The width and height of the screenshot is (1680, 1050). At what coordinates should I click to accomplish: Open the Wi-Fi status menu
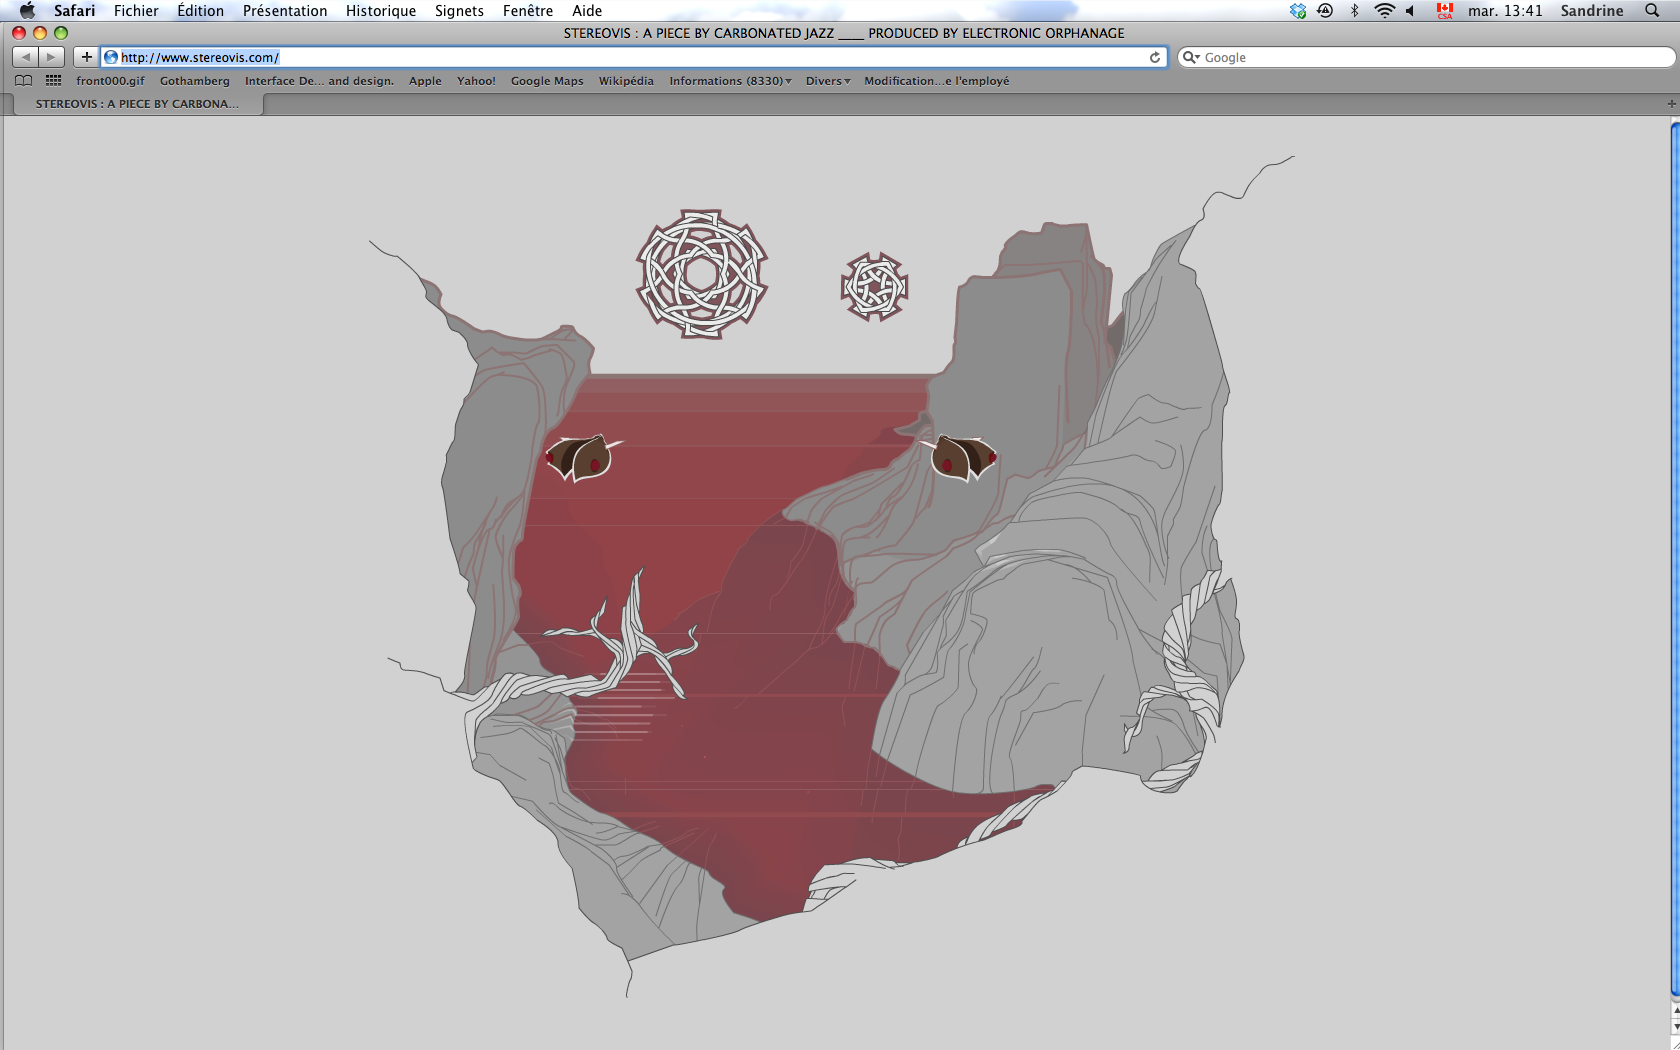tap(1384, 11)
